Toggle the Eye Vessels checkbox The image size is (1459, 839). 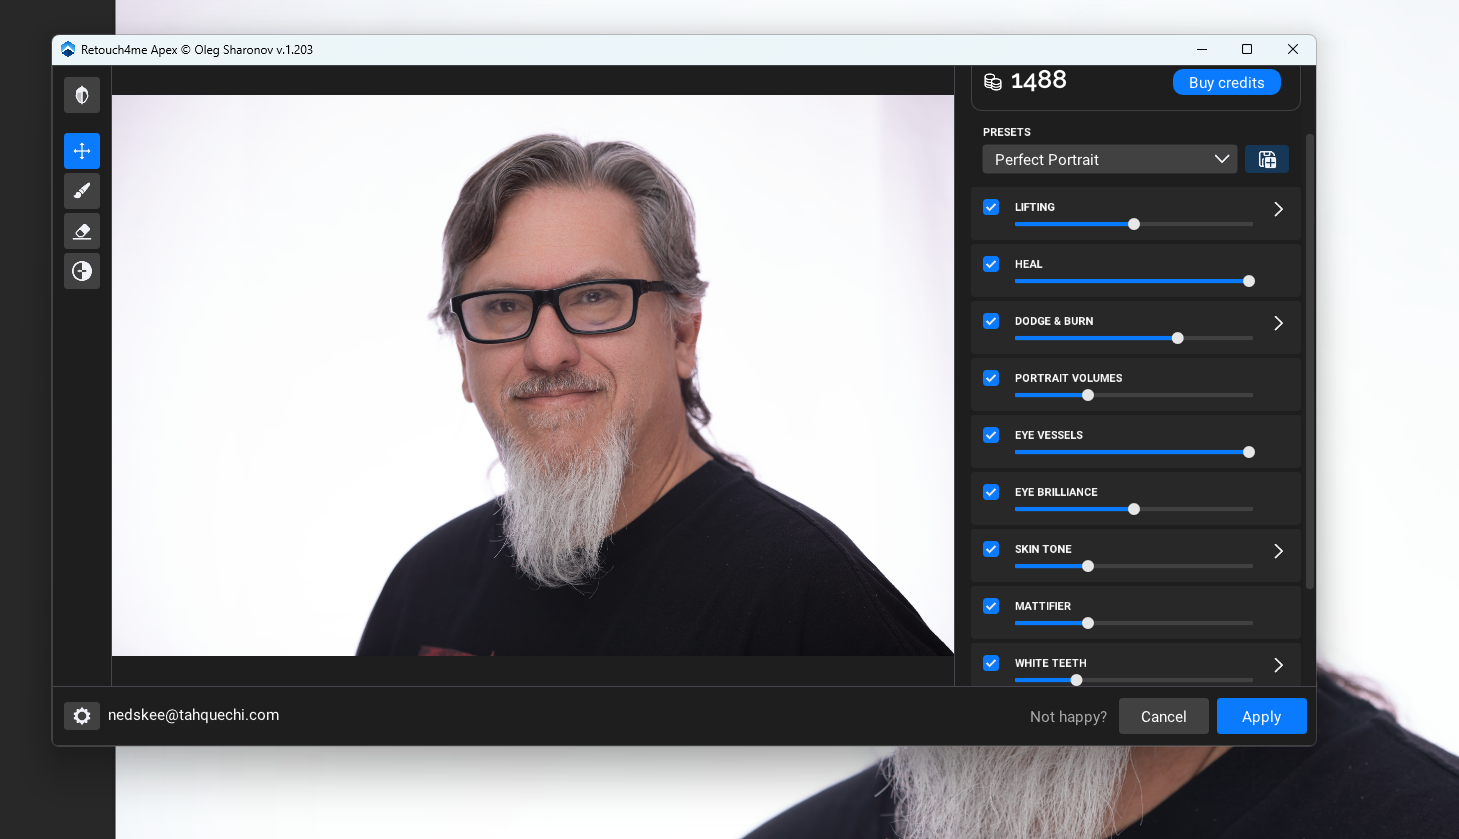click(991, 435)
